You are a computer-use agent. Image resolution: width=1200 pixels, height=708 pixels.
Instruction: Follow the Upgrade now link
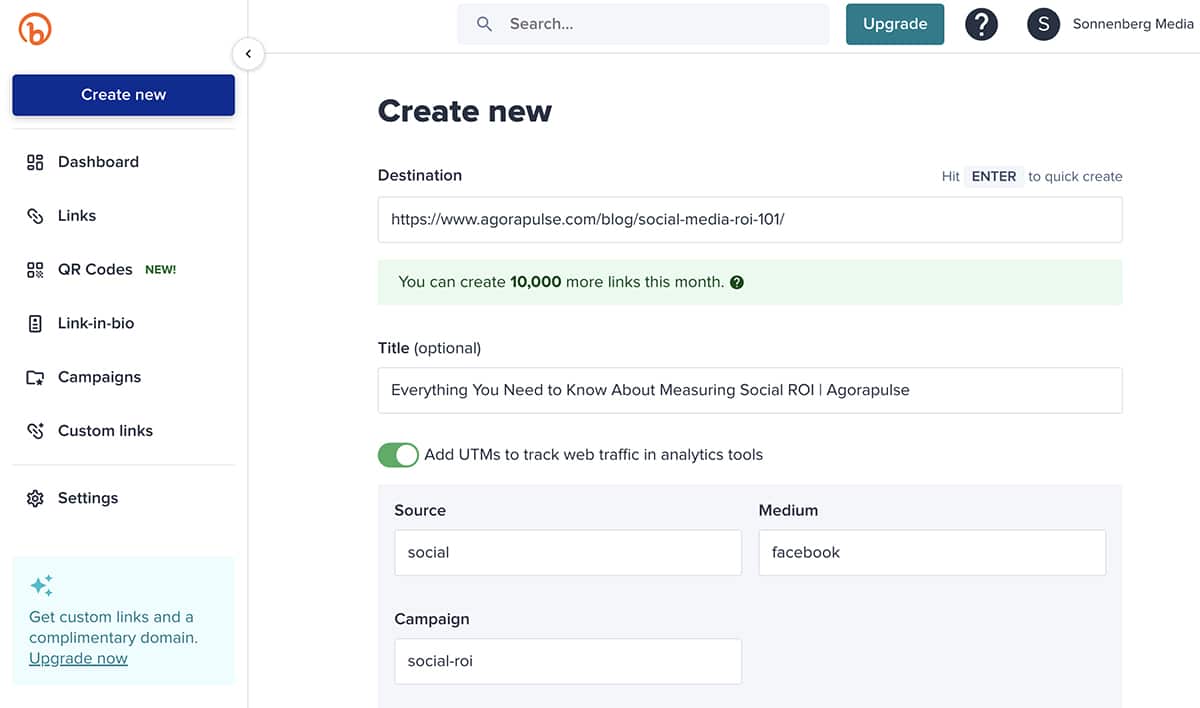click(x=78, y=659)
